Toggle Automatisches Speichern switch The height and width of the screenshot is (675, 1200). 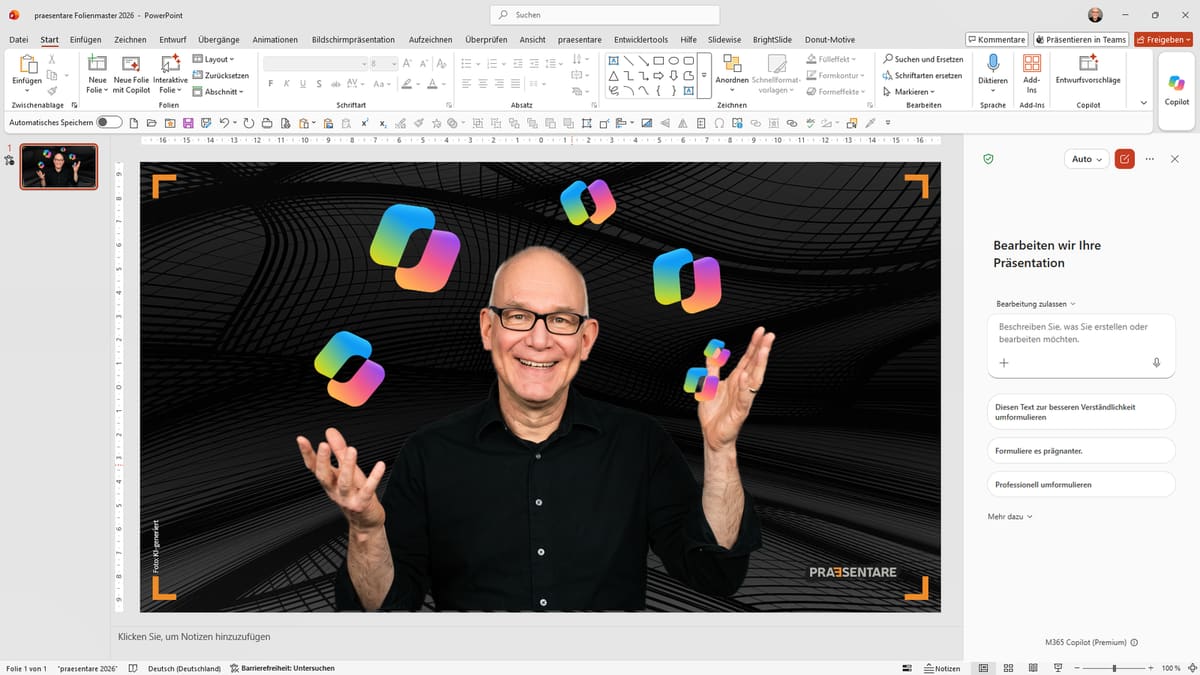[109, 122]
